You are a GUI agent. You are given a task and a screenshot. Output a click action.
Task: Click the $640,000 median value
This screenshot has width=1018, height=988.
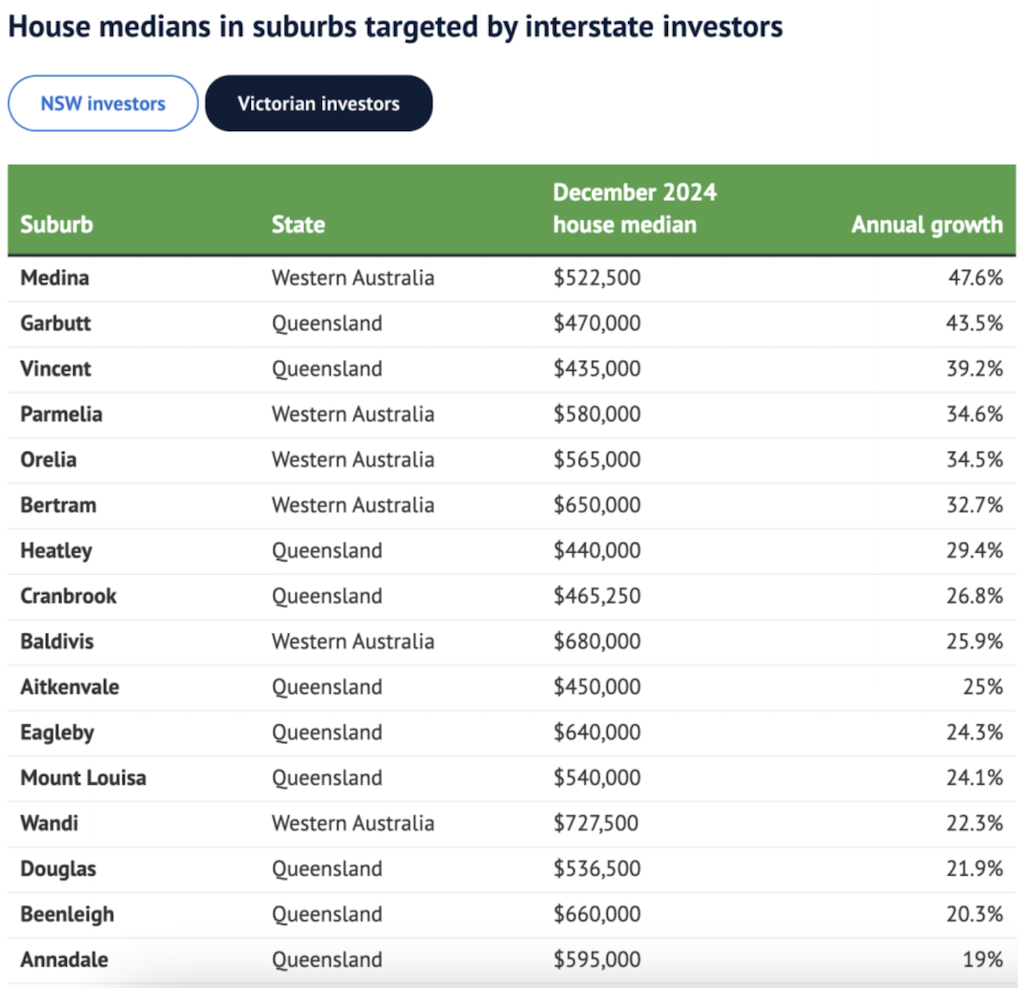[x=597, y=732]
